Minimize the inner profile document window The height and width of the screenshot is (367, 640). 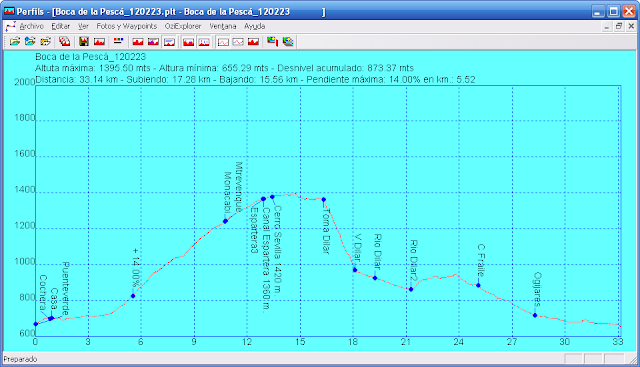click(607, 27)
